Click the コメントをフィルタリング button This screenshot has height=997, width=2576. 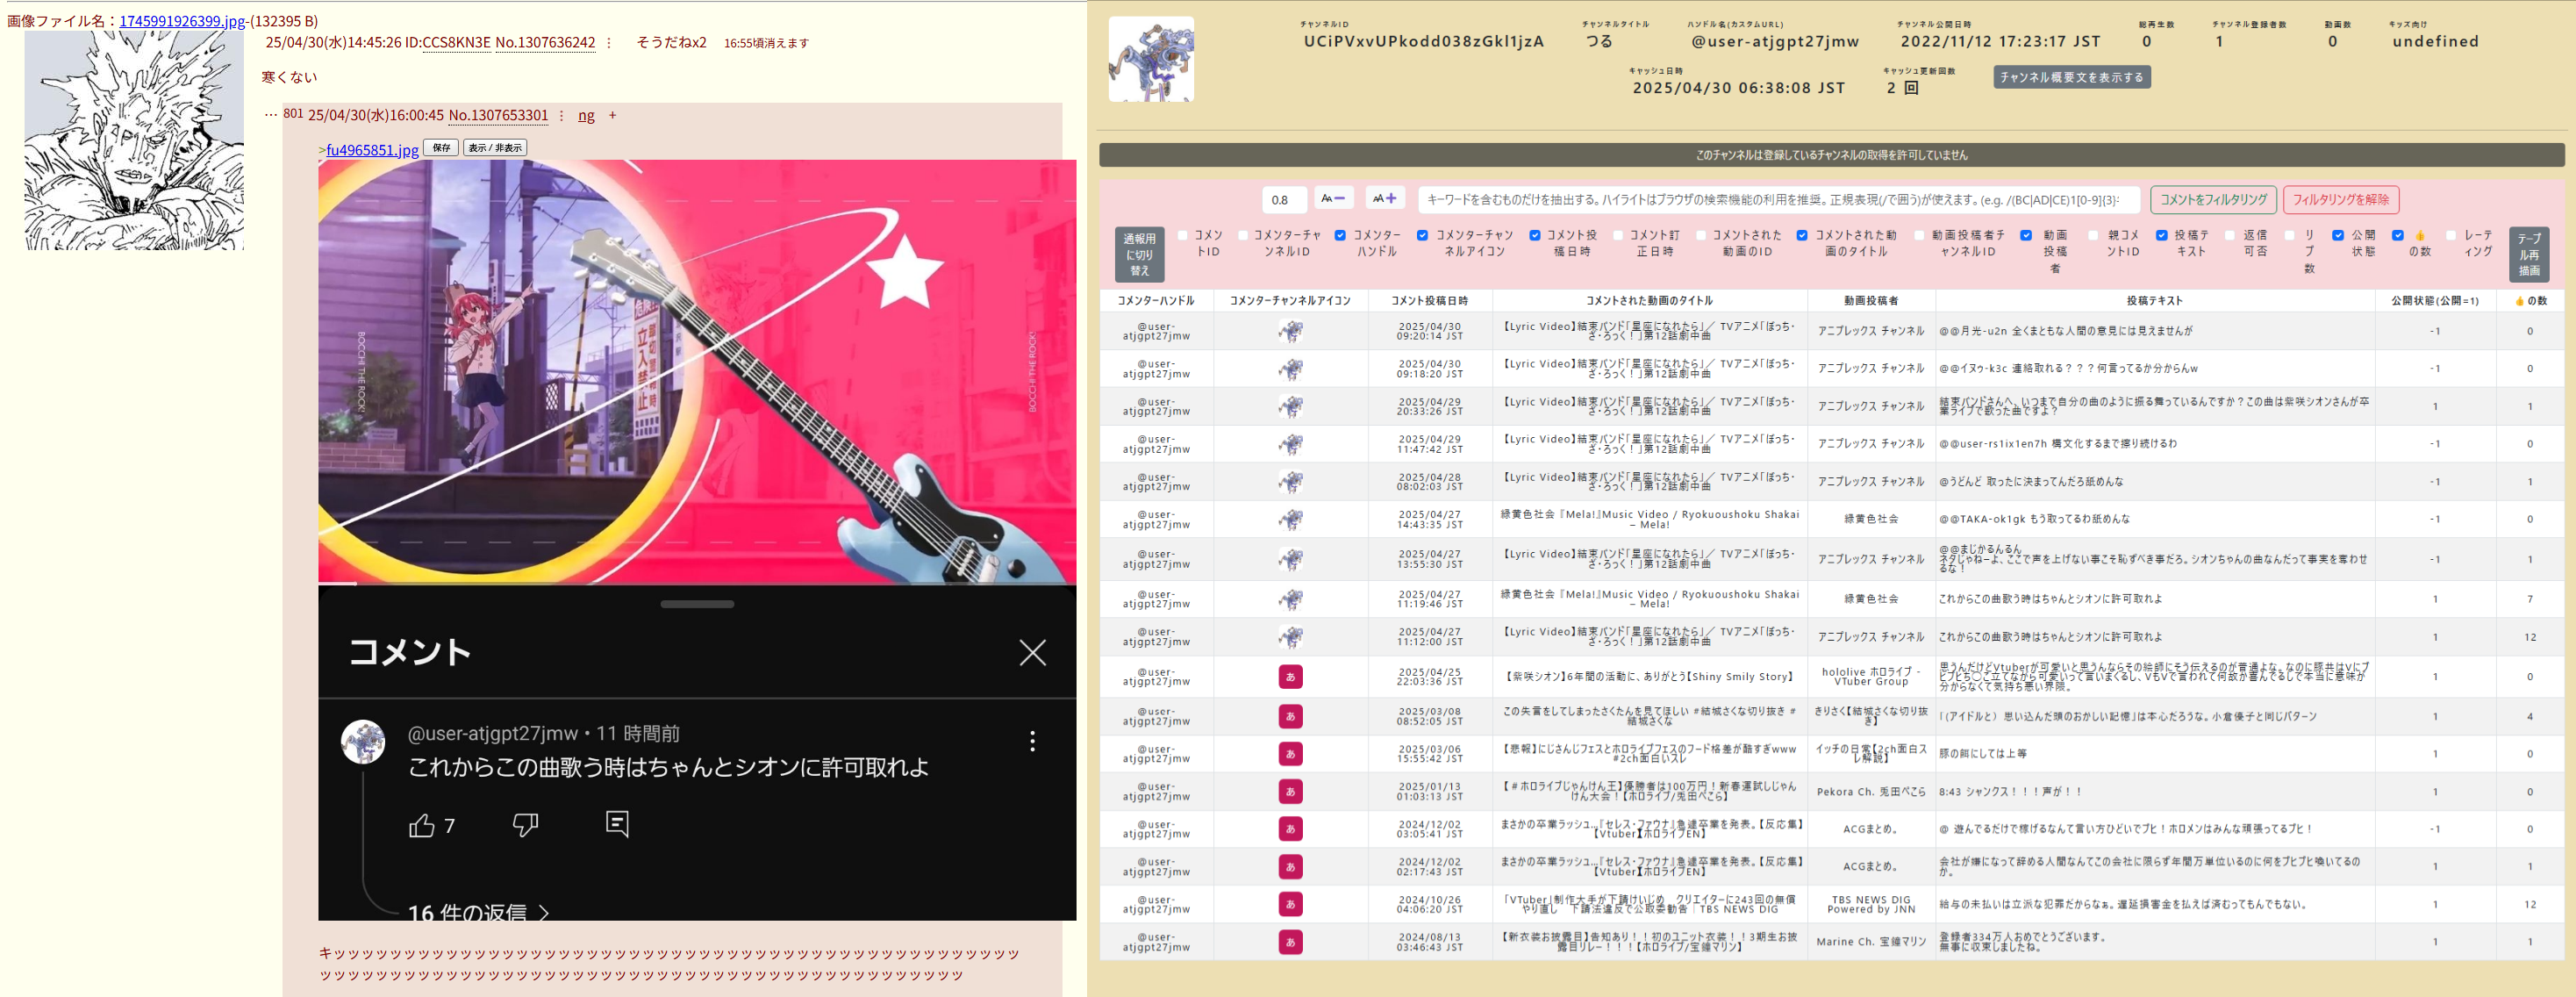(x=2213, y=200)
